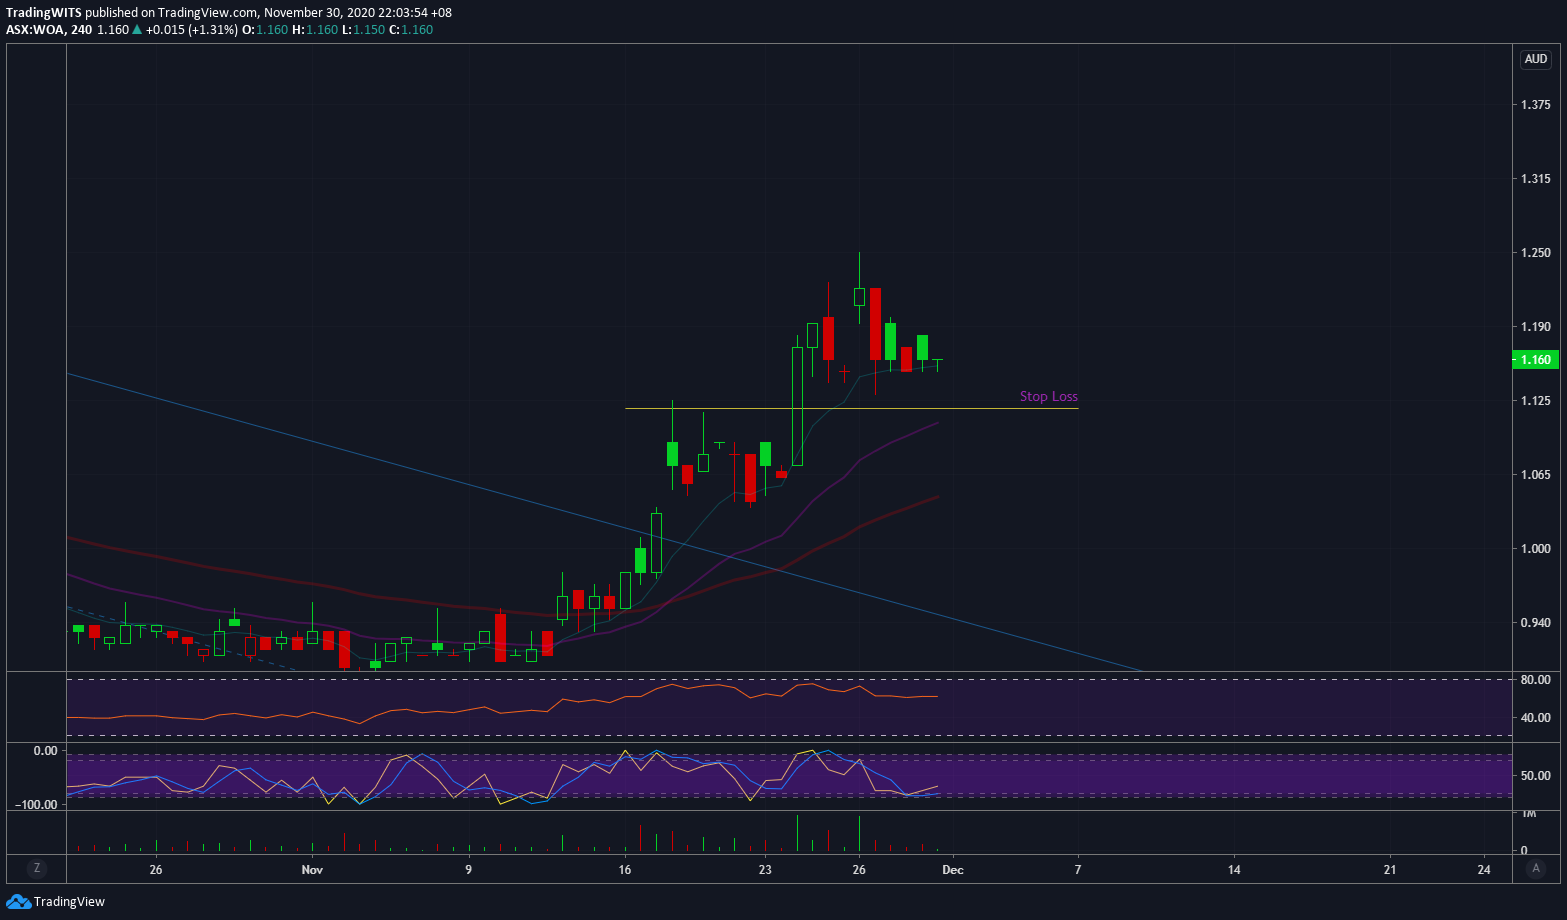Click the 9 date label on time axis
Viewport: 1567px width, 920px height.
pyautogui.click(x=468, y=870)
